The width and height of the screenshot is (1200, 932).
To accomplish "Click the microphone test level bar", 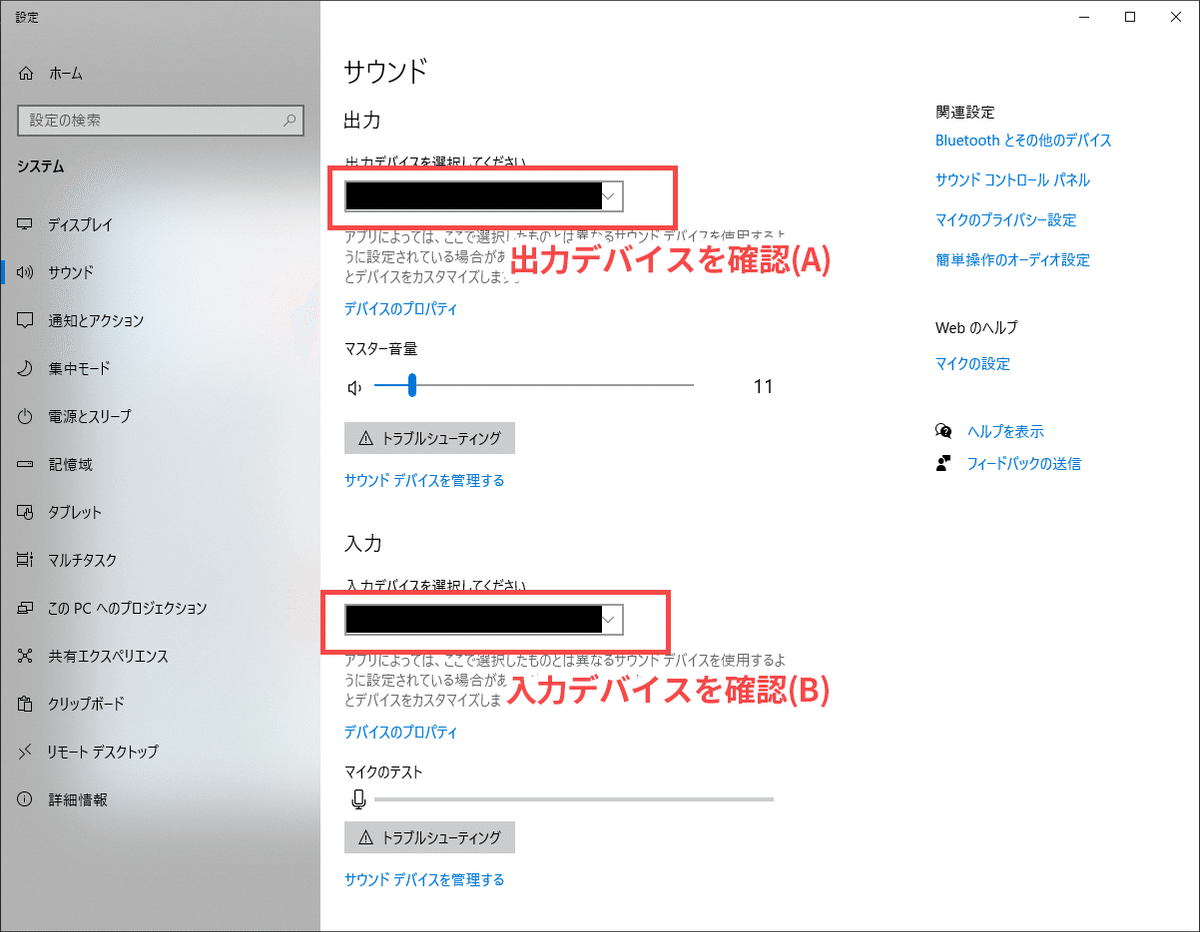I will [574, 800].
